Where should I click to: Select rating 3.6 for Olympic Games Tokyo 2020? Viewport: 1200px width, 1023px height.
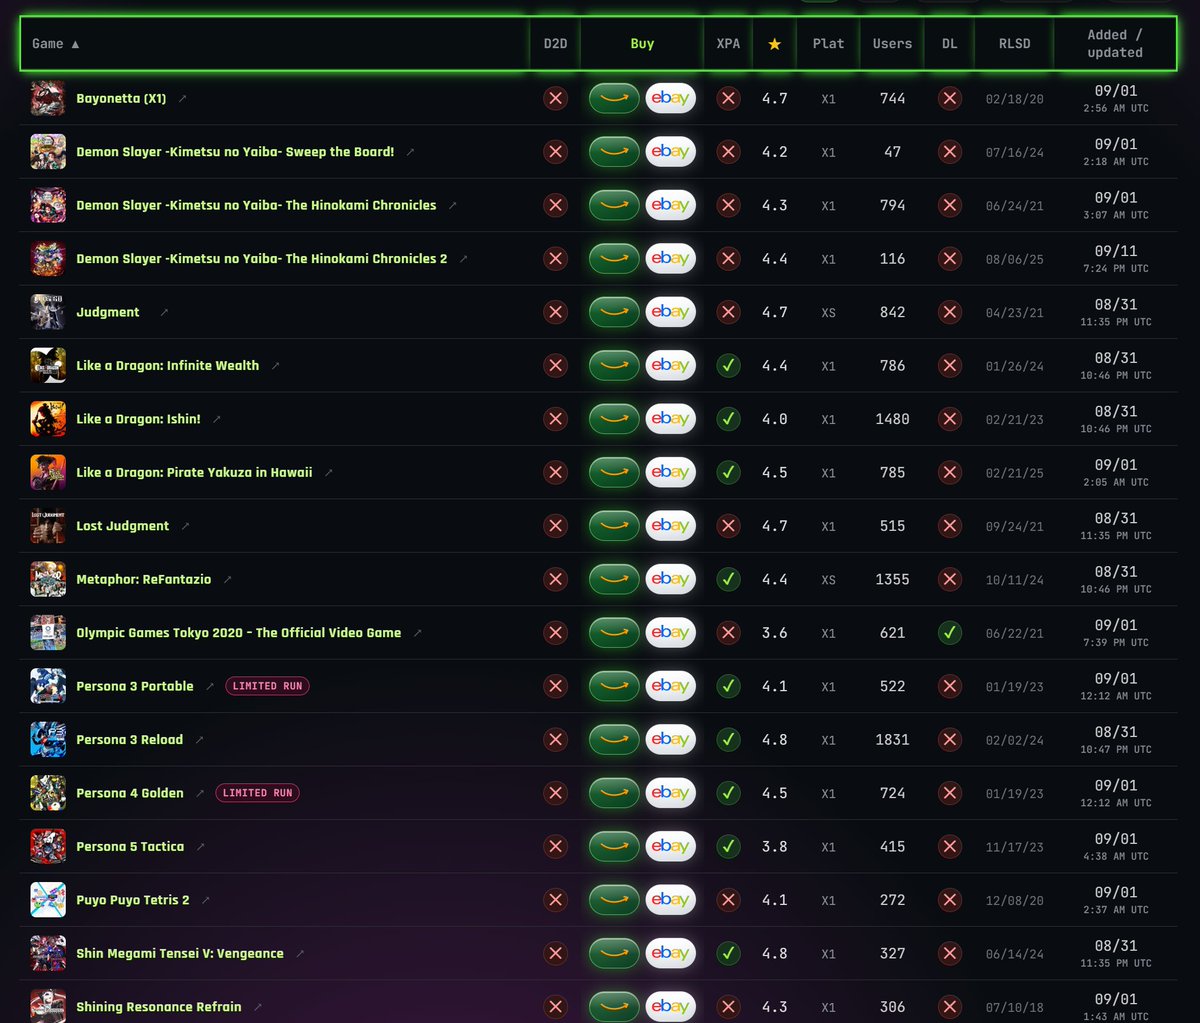point(774,633)
